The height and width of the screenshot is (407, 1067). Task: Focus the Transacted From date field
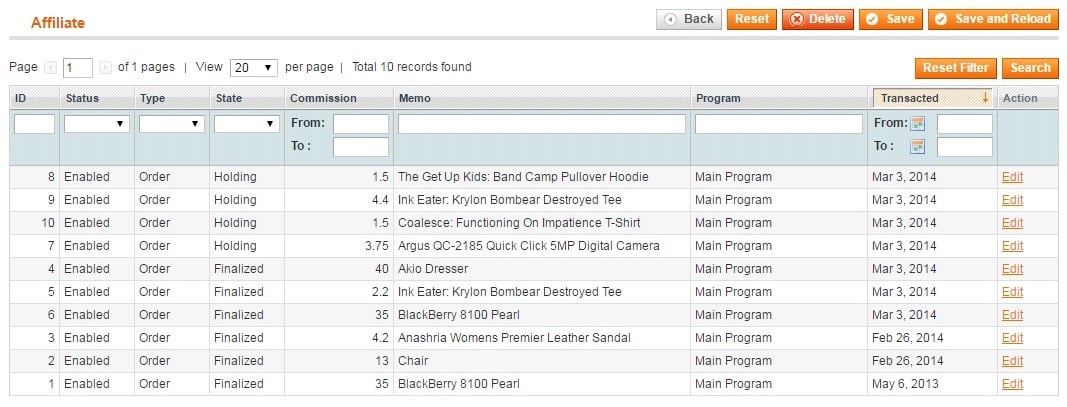(964, 124)
